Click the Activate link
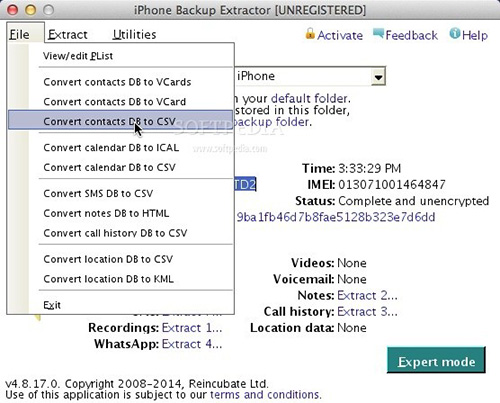500x403 pixels. tap(340, 35)
